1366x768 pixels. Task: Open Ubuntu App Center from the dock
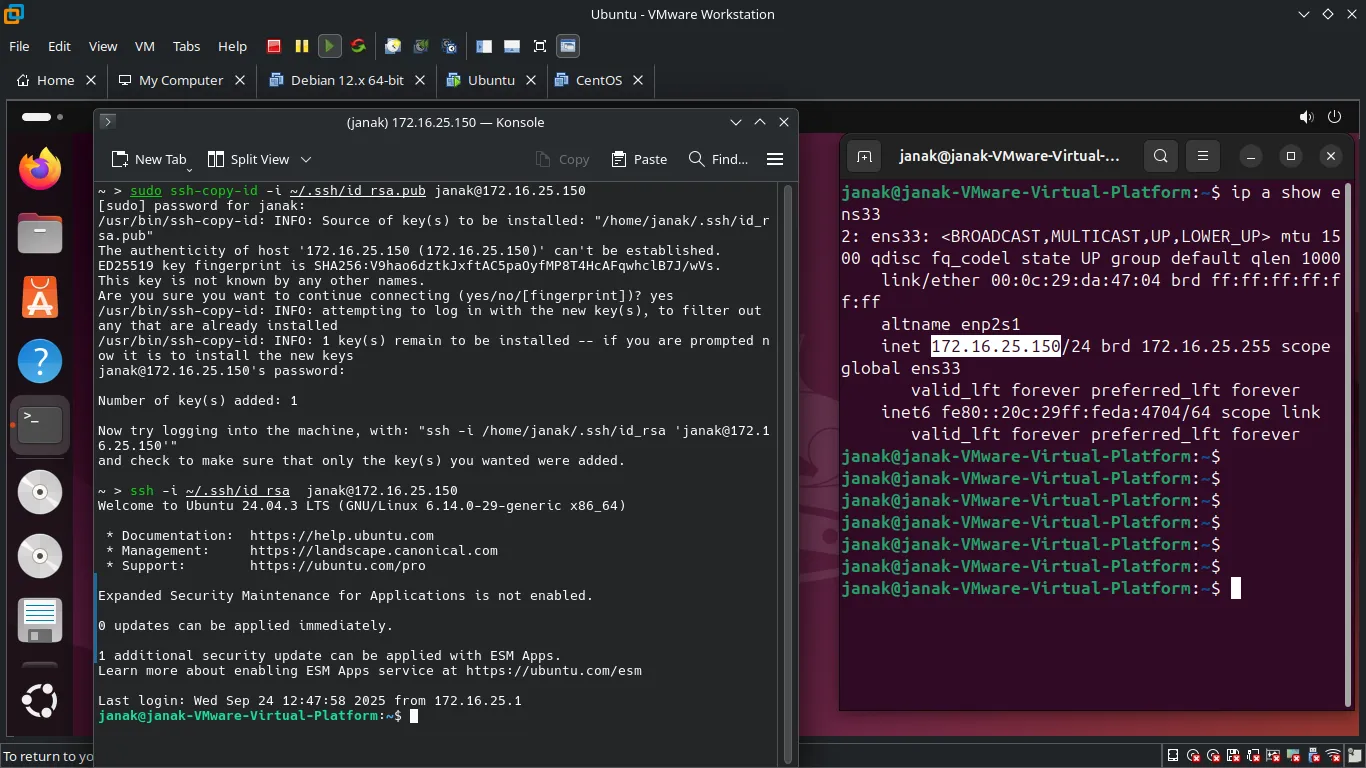tap(40, 297)
